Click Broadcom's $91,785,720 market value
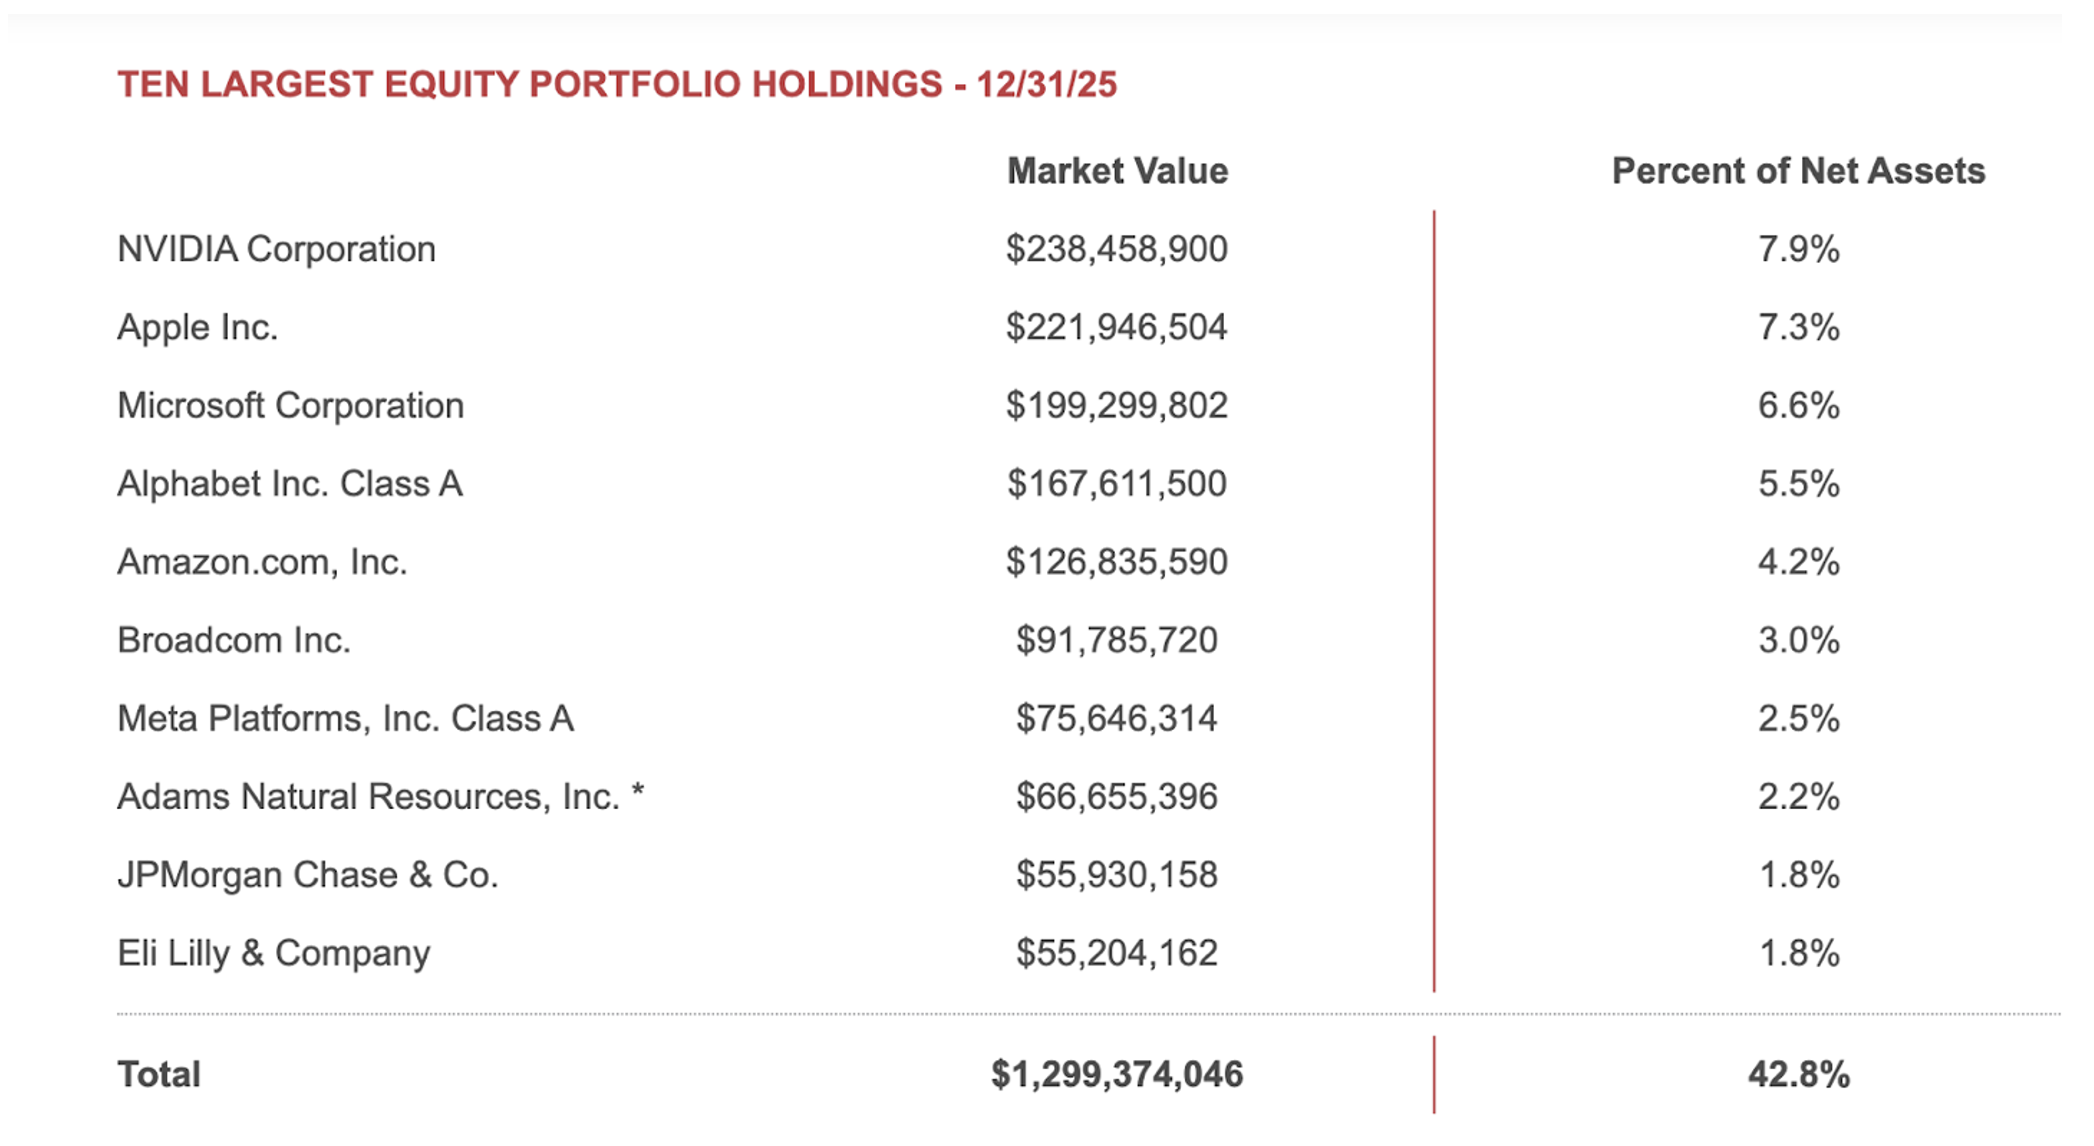Screen dimensions: 2094x1146 (x=1116, y=640)
